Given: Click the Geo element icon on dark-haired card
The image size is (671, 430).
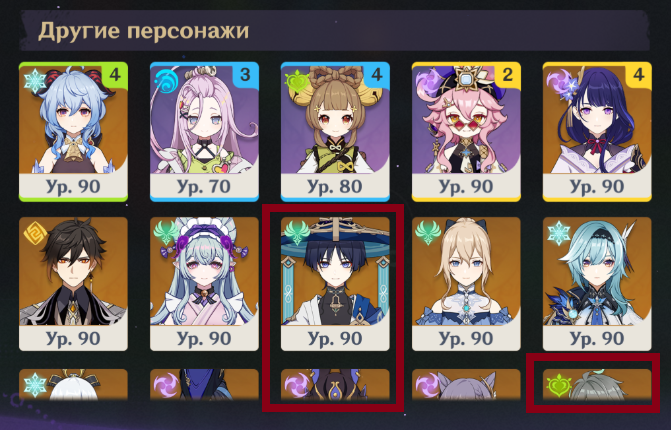Looking at the screenshot, I should (36, 233).
